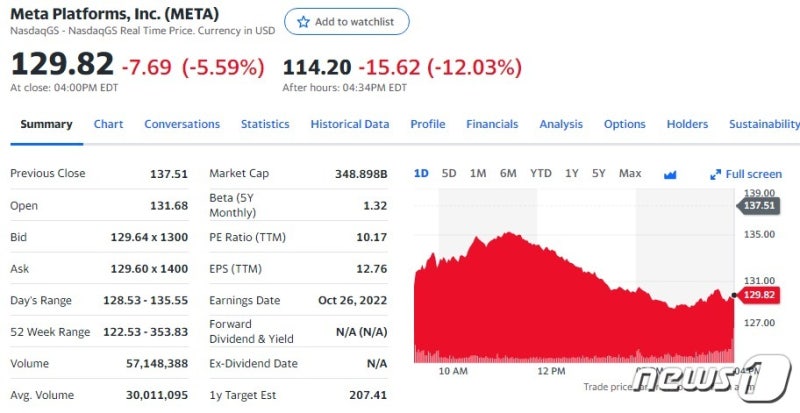Show the Max chart range

click(630, 173)
